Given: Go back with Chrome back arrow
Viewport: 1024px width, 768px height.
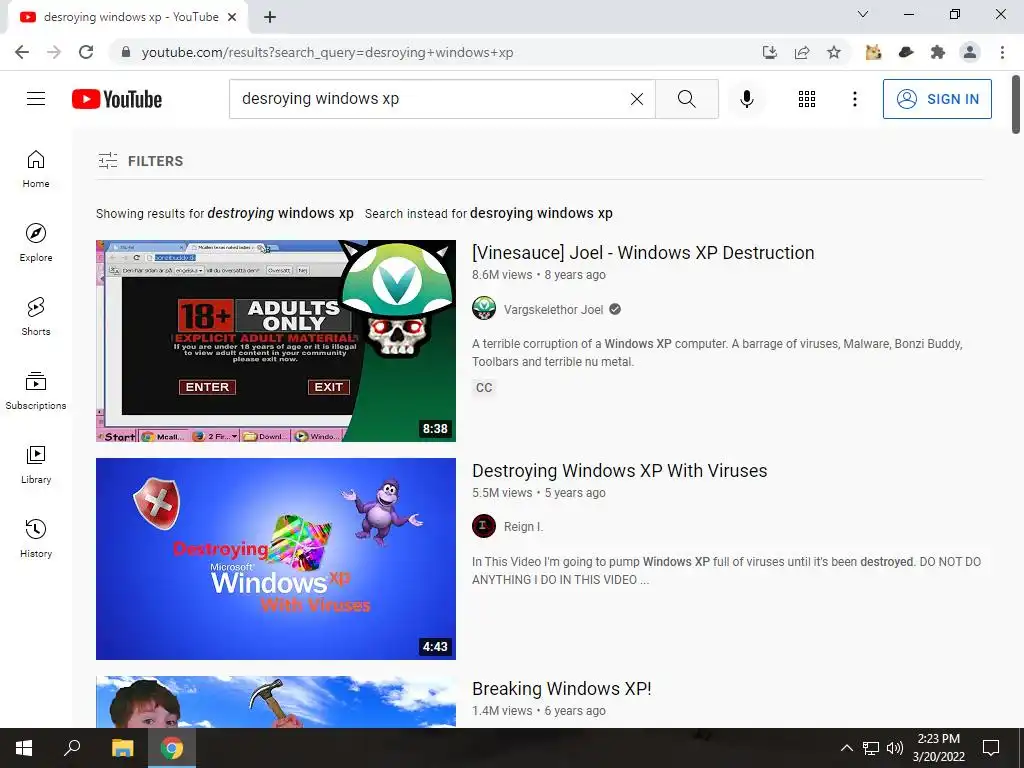Looking at the screenshot, I should [22, 52].
